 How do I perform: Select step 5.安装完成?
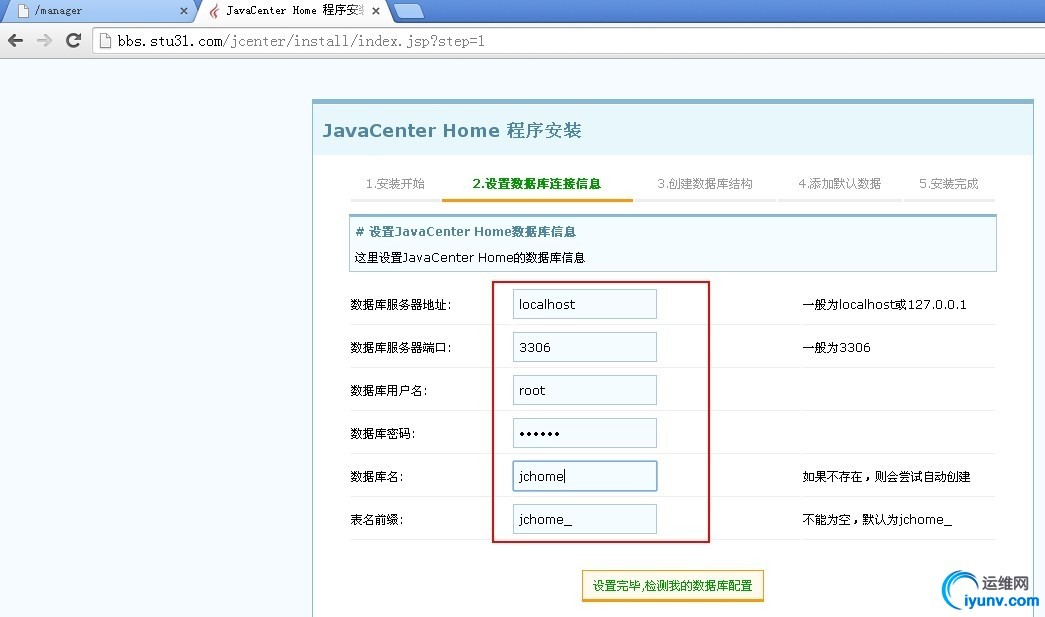[x=949, y=184]
